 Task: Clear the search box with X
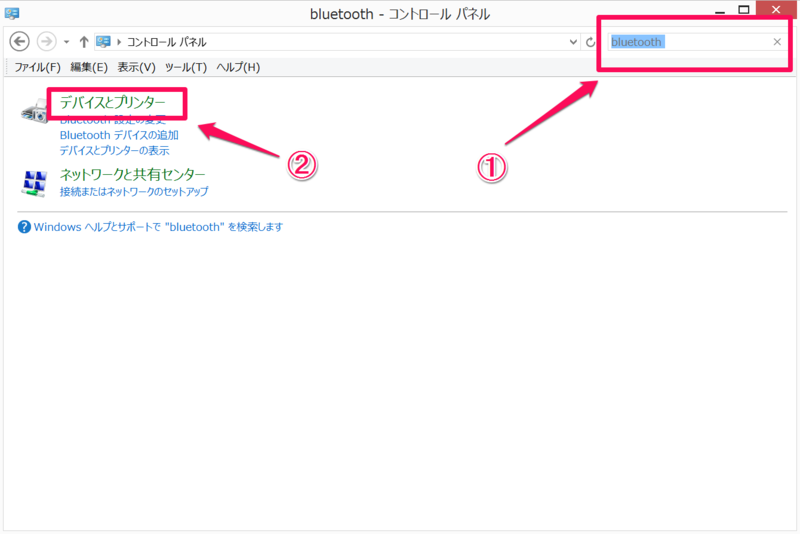(x=777, y=42)
